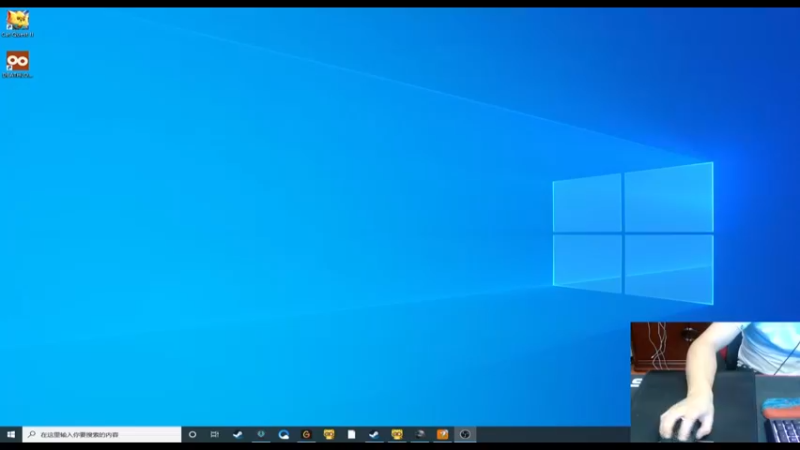Open the Cat Quest II desktop shortcut
The width and height of the screenshot is (800, 450).
pyautogui.click(x=17, y=23)
